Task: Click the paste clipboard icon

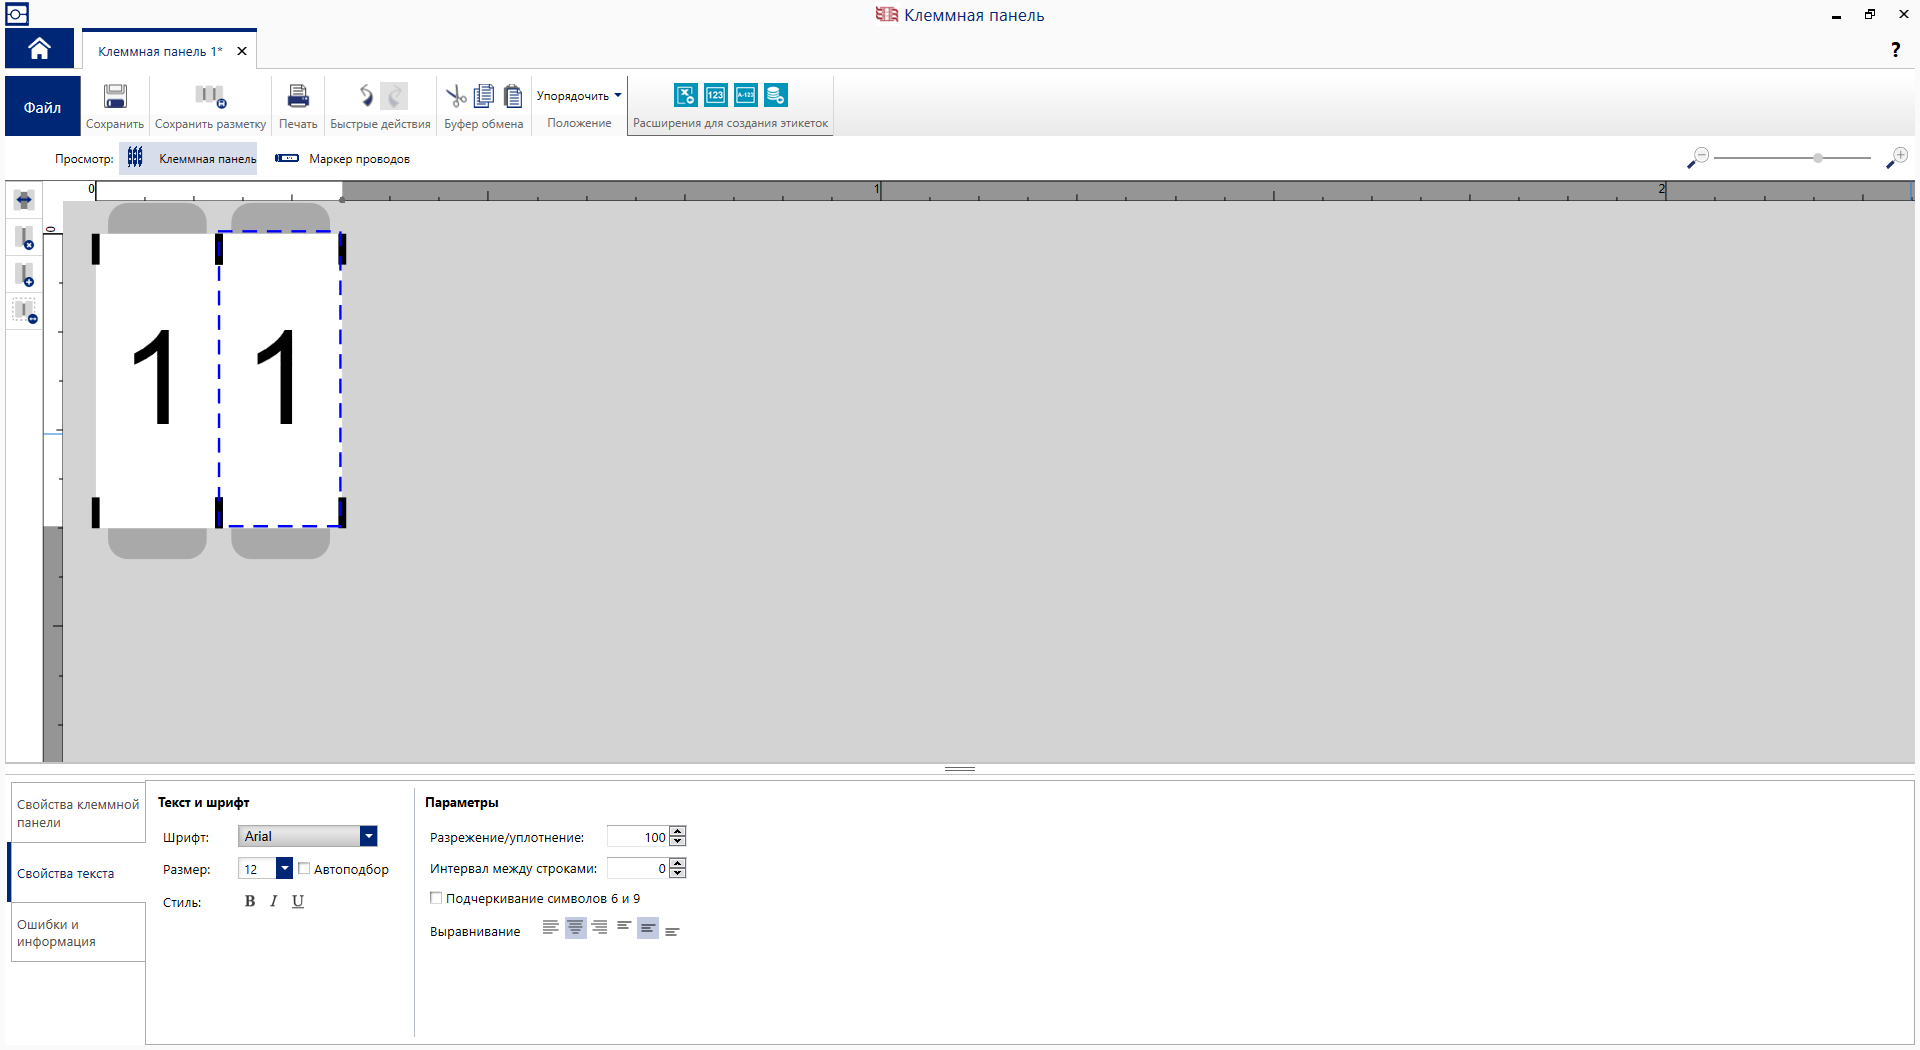Action: 513,96
